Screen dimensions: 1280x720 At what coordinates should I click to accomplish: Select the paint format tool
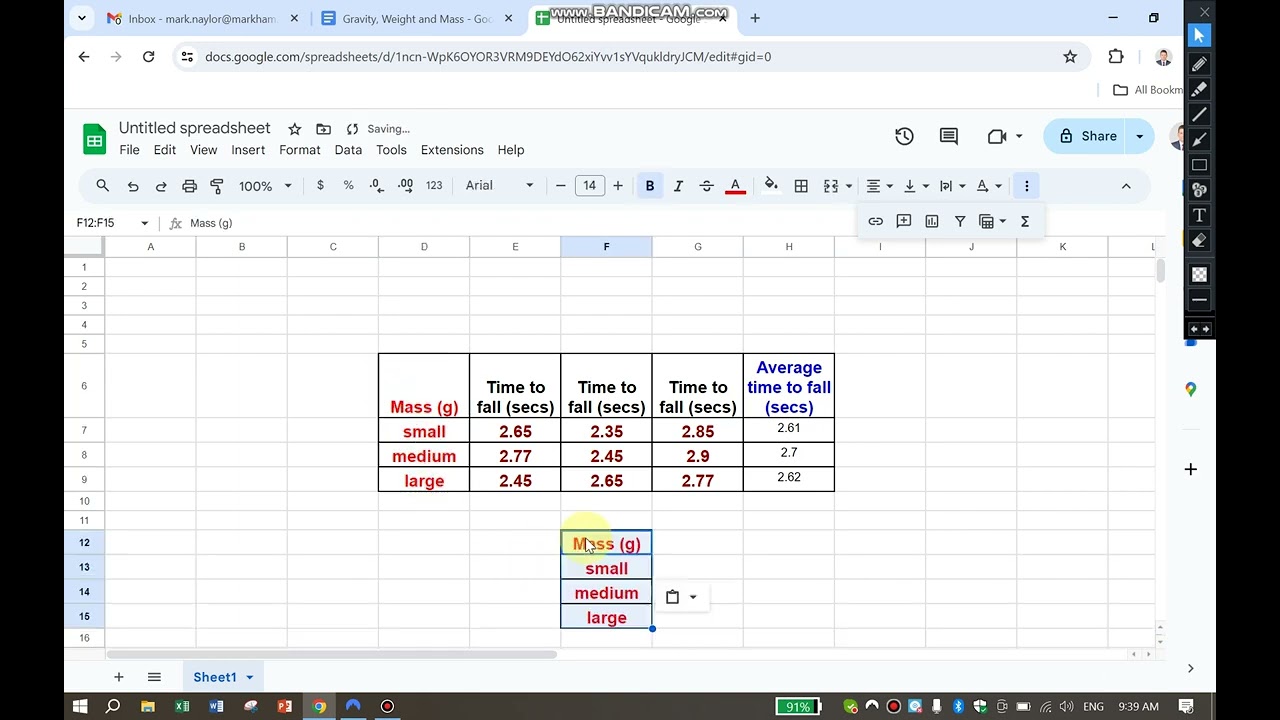tap(217, 186)
